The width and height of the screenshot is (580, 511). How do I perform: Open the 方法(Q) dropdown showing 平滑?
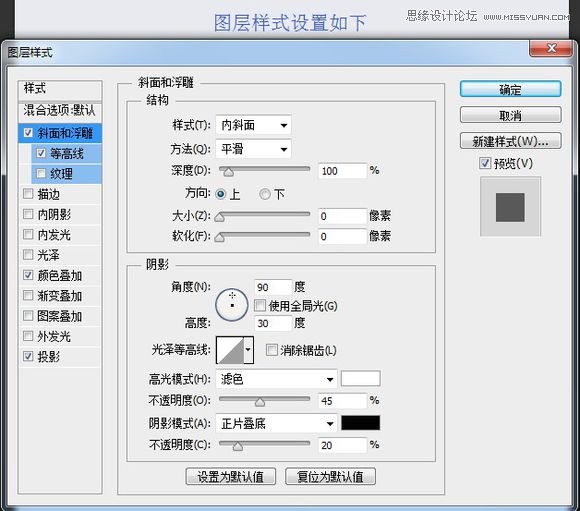pyautogui.click(x=253, y=149)
